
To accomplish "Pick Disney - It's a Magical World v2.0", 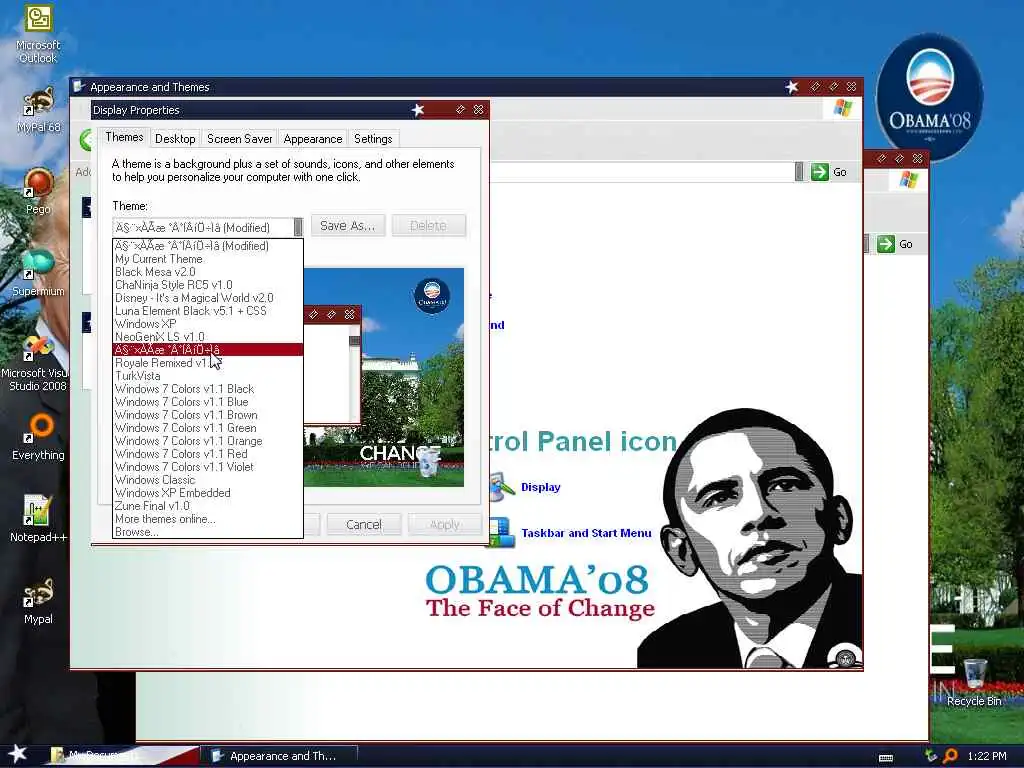I will point(208,298).
